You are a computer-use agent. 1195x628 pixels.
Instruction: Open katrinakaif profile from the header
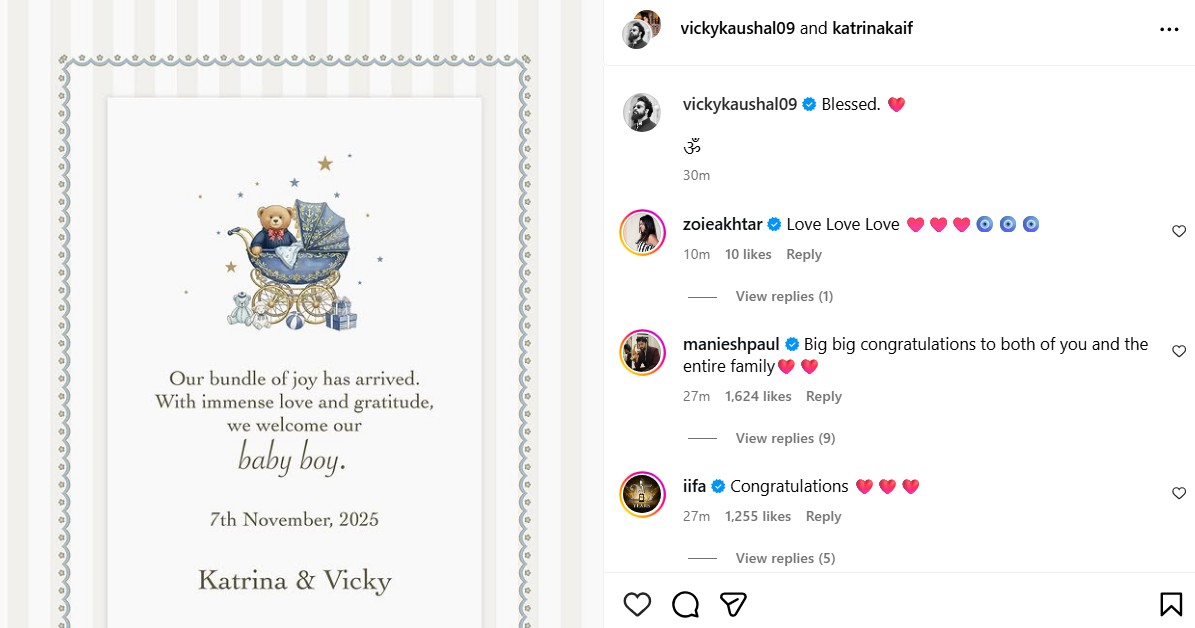pyautogui.click(x=872, y=28)
